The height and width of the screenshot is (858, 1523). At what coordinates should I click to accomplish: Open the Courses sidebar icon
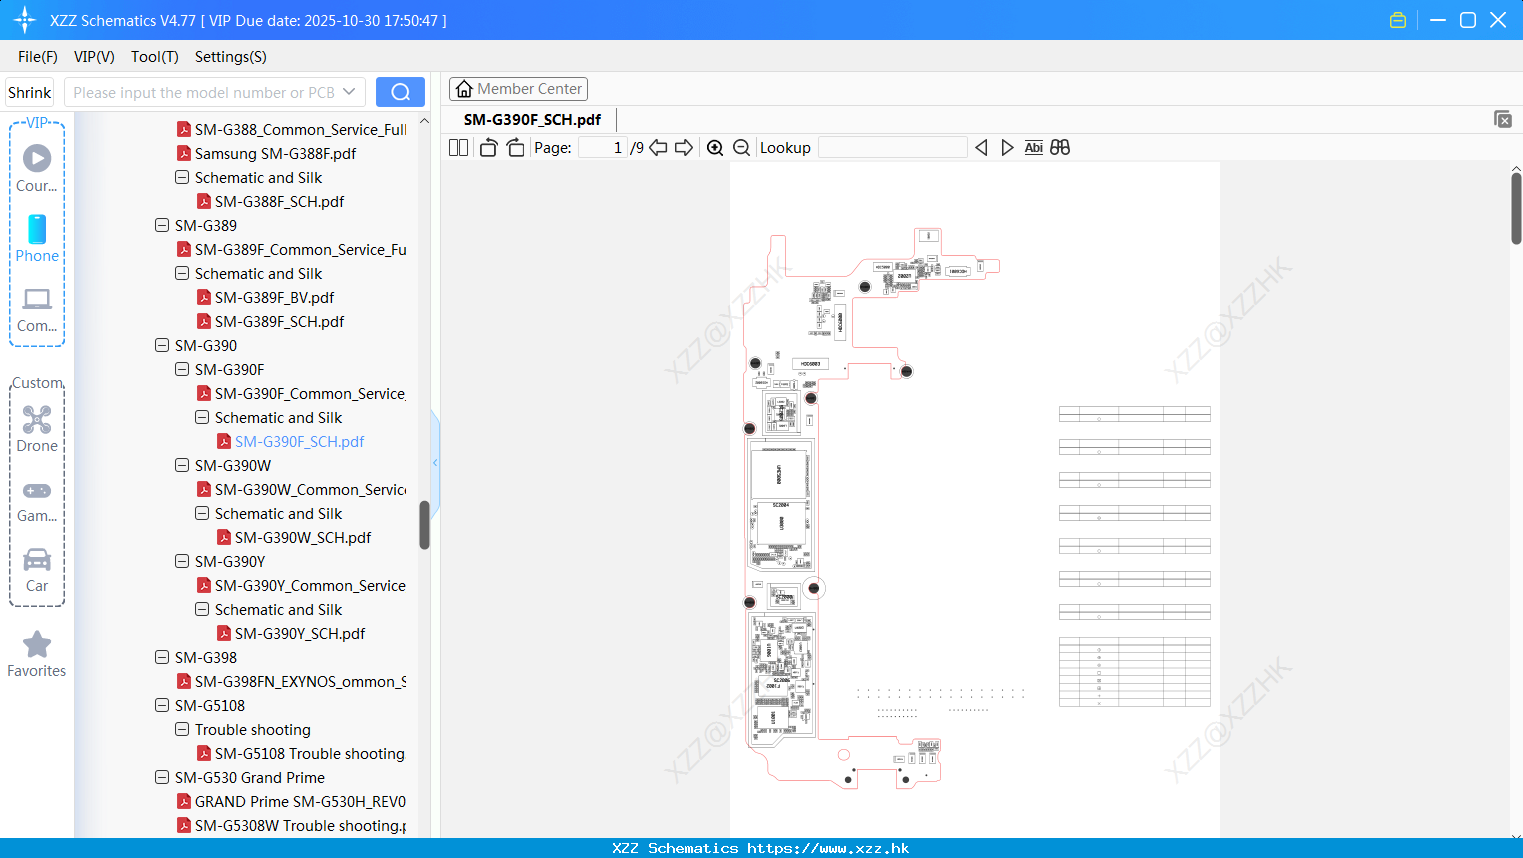[x=37, y=158]
